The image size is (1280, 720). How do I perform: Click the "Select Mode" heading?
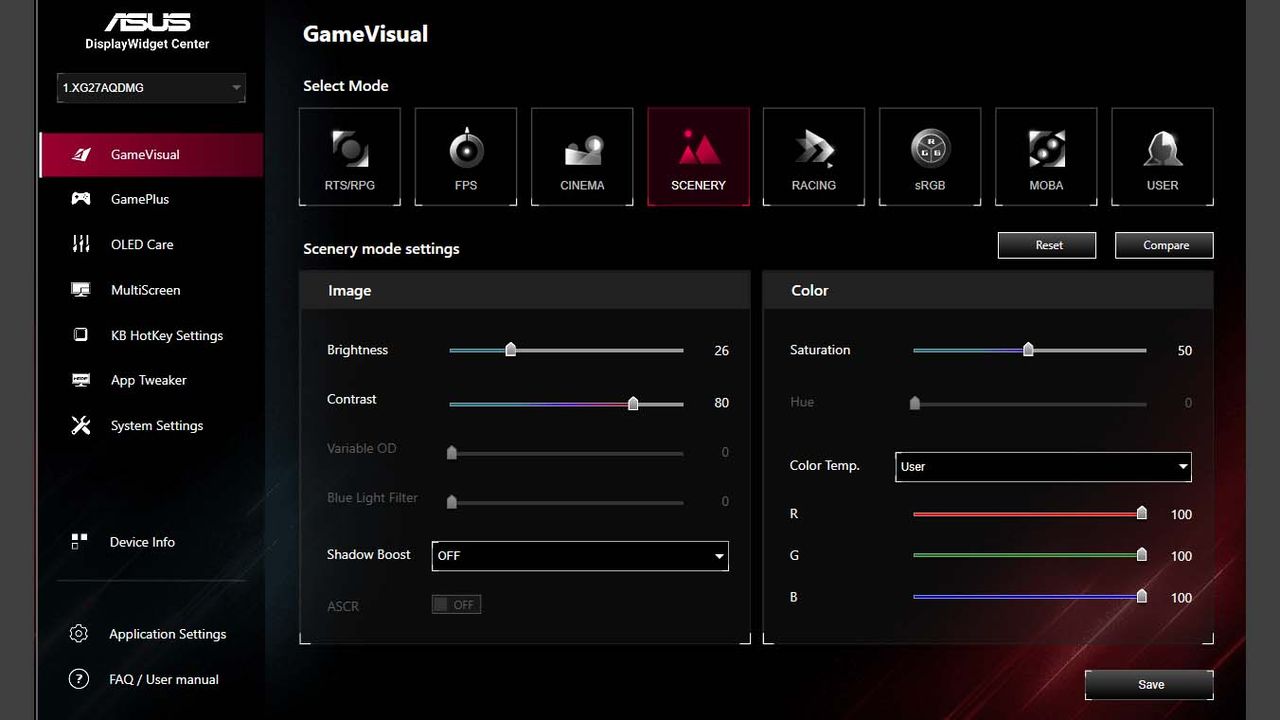pyautogui.click(x=346, y=86)
